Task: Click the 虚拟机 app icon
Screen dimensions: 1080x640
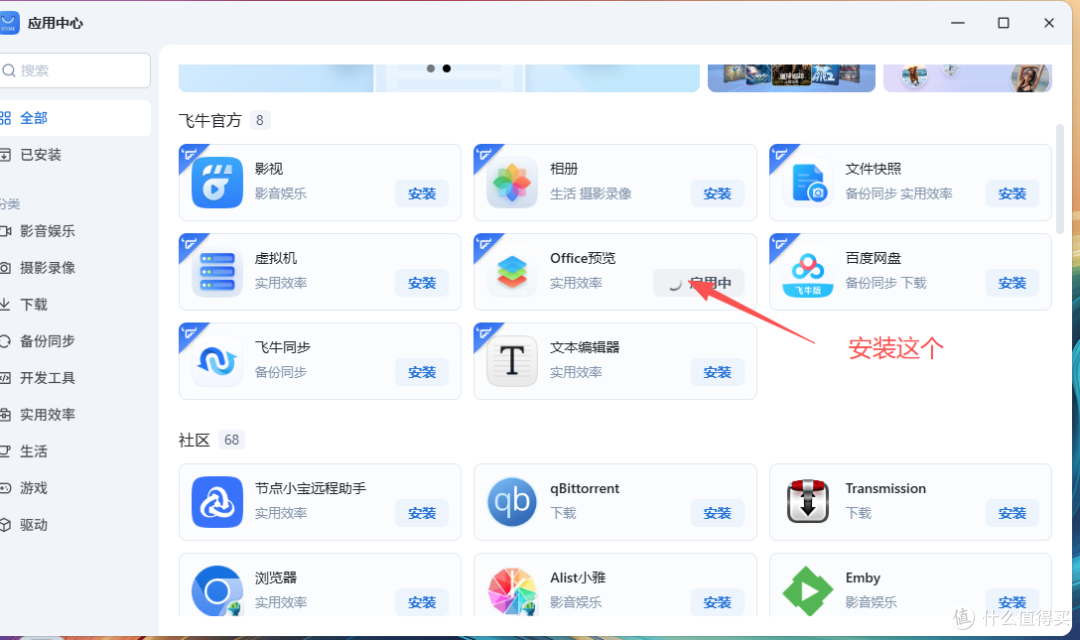Action: [217, 272]
